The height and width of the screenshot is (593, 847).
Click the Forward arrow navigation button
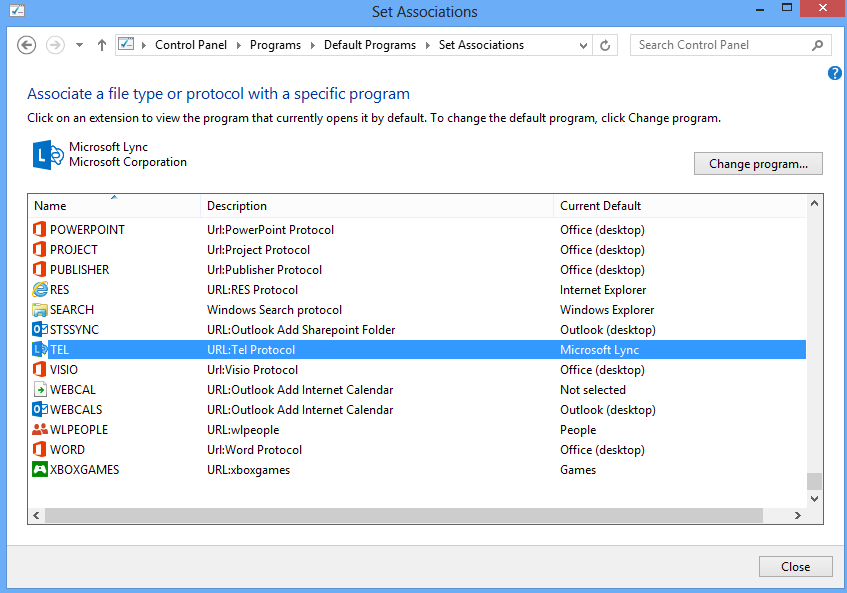(55, 45)
